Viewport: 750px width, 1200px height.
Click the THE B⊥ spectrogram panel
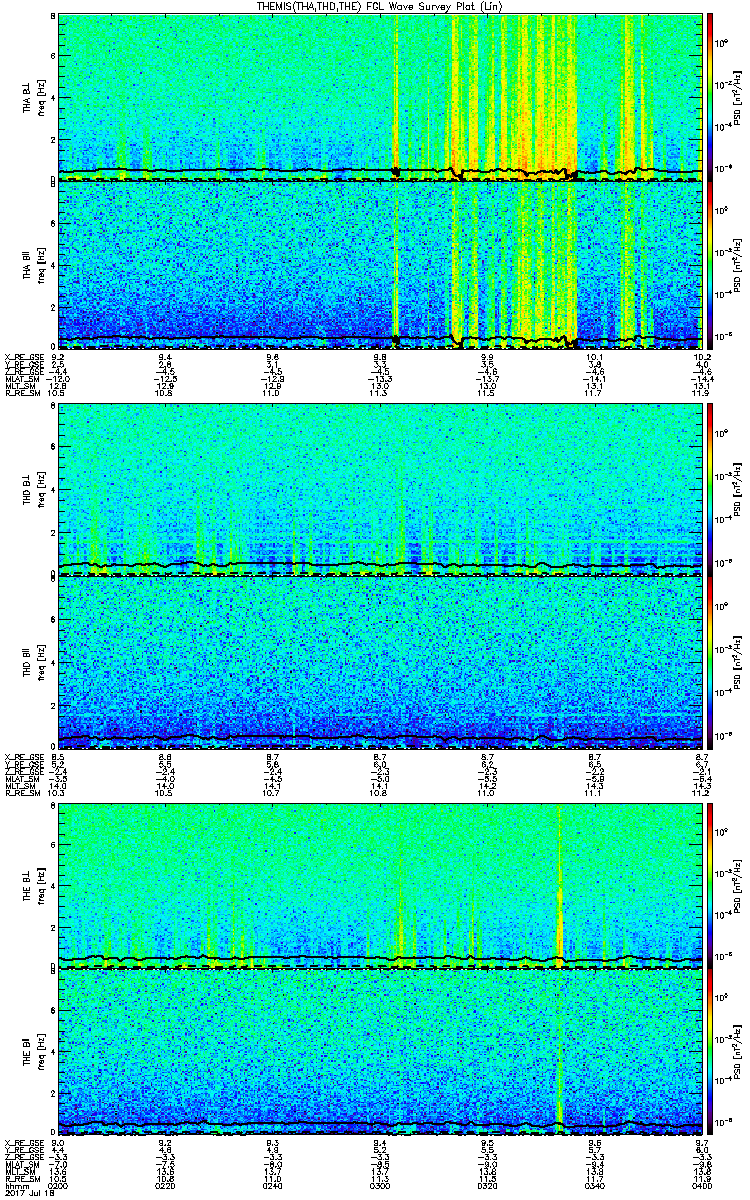[380, 884]
